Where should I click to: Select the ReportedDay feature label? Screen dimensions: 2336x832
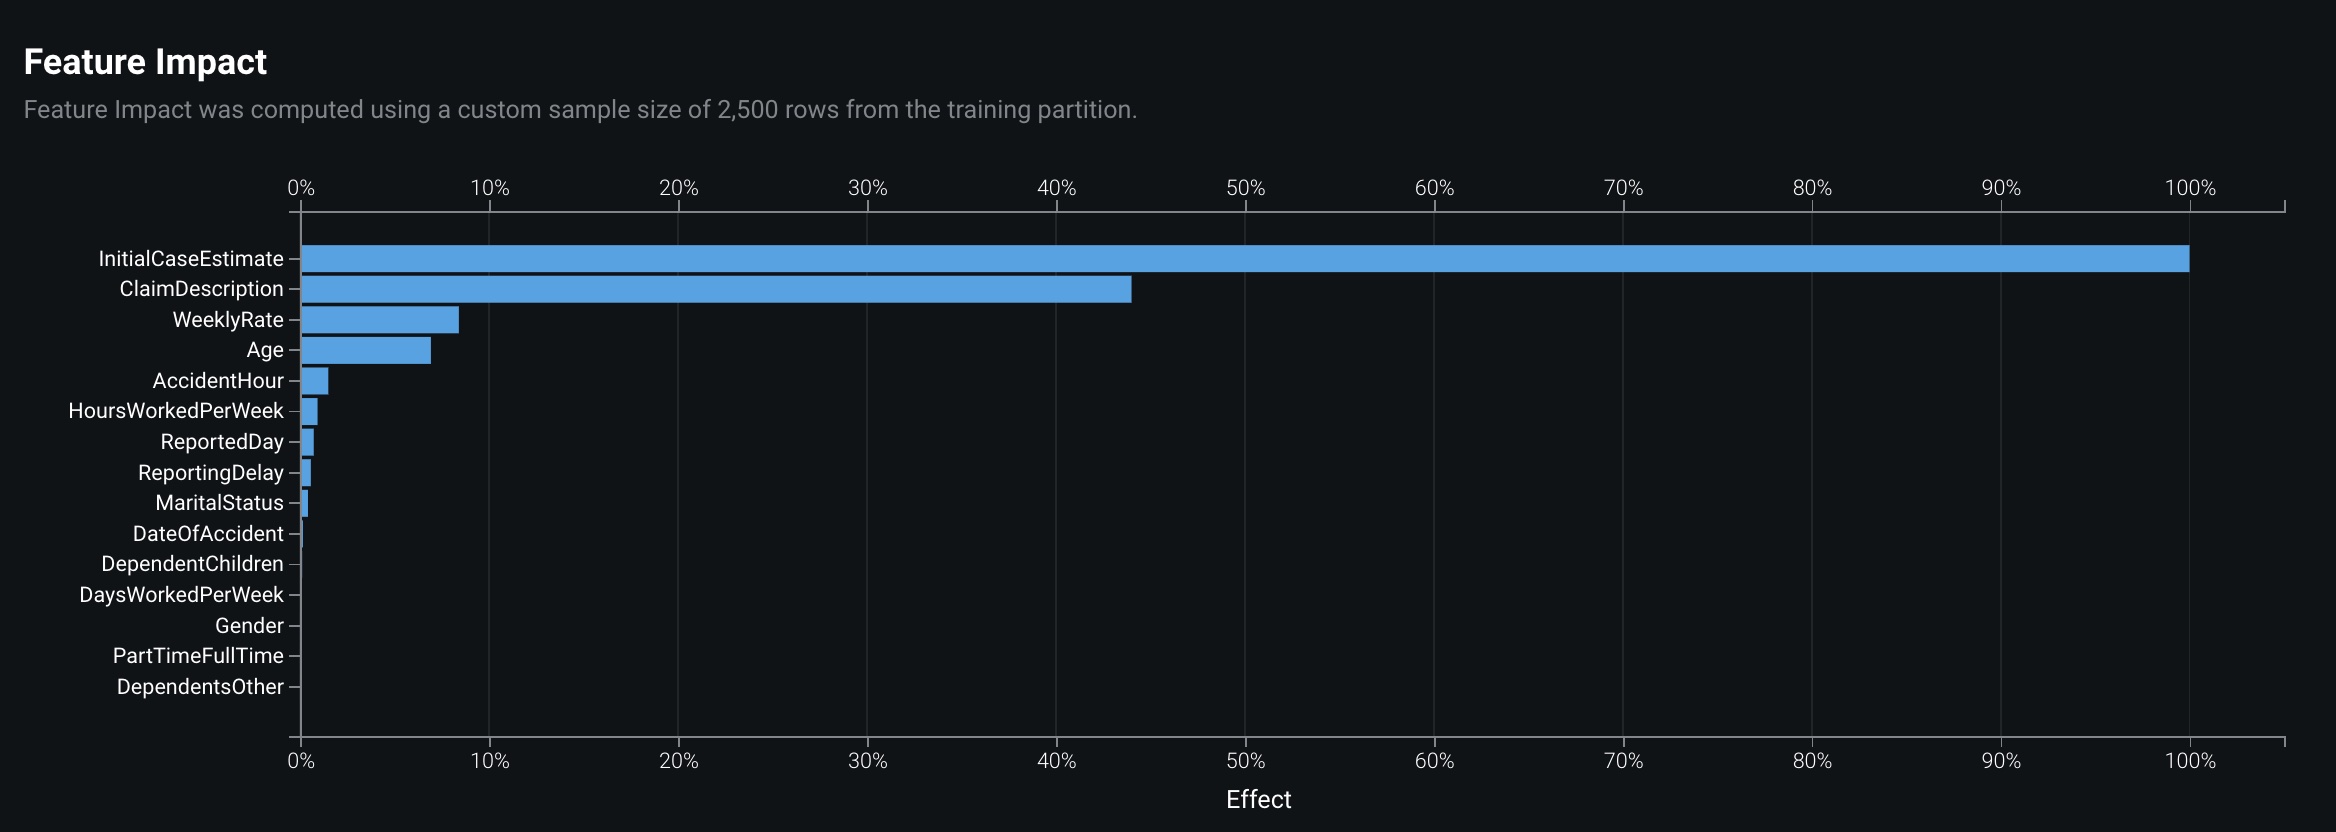tap(222, 442)
